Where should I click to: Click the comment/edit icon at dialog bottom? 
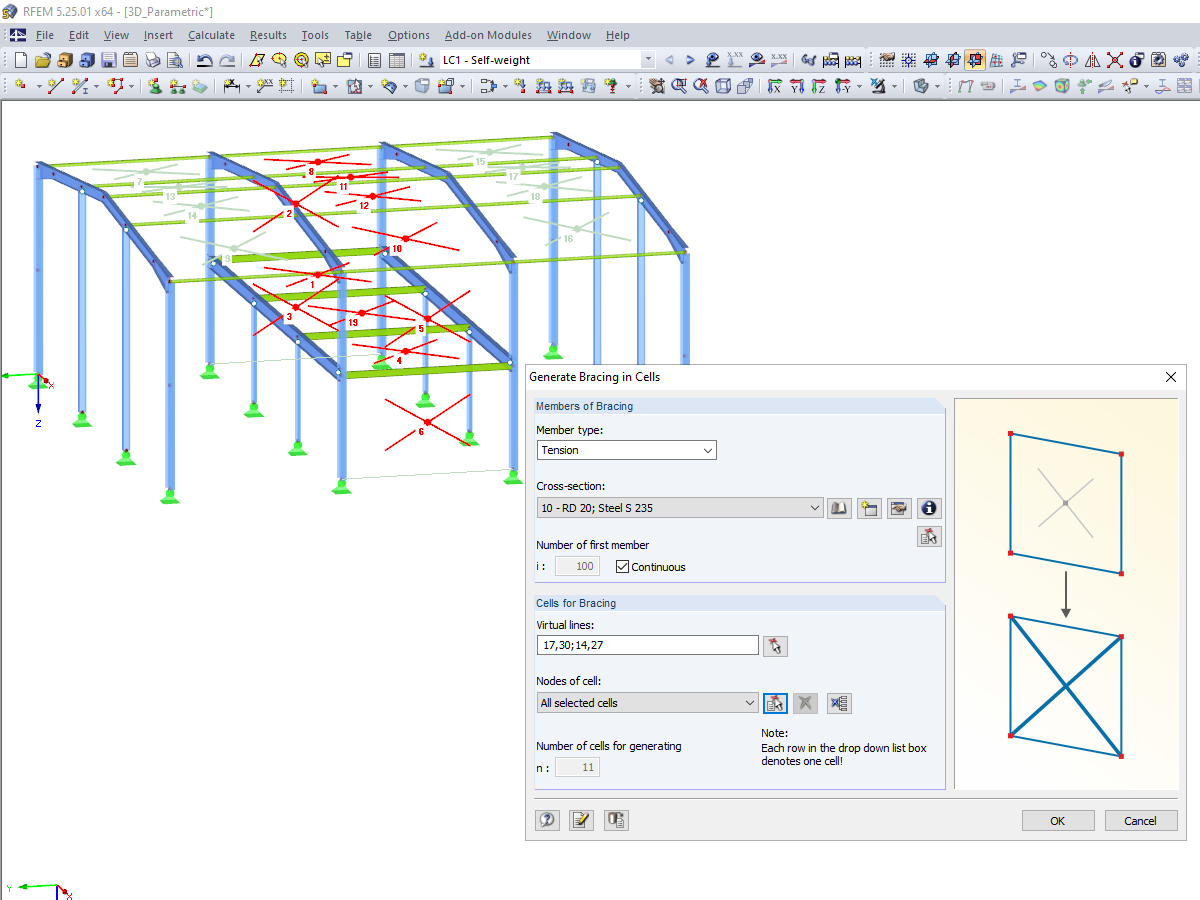pyautogui.click(x=581, y=820)
